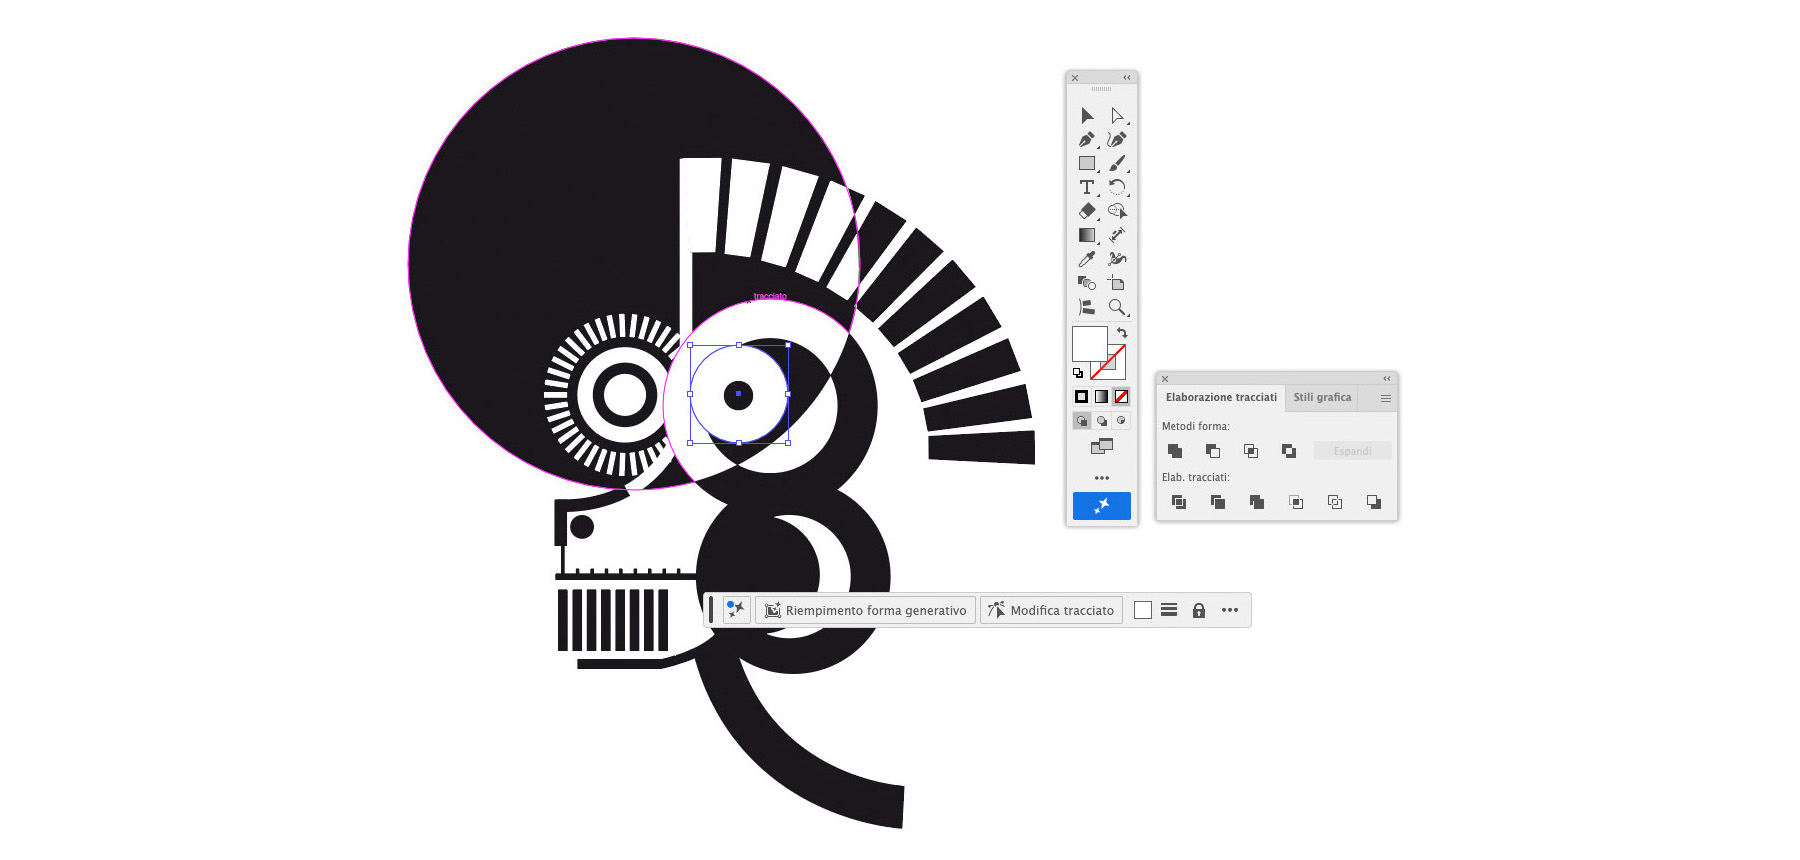Apply Trim pathfinder

tap(1218, 502)
